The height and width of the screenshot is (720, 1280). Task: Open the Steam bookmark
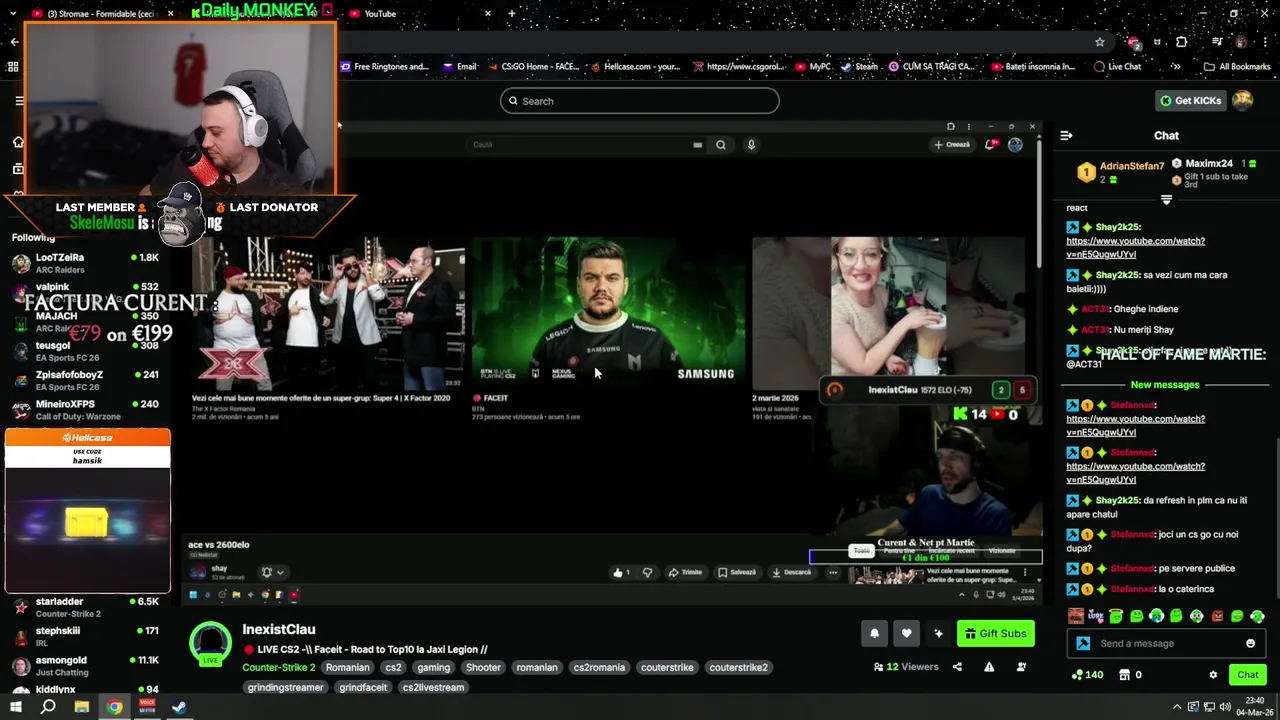(859, 67)
